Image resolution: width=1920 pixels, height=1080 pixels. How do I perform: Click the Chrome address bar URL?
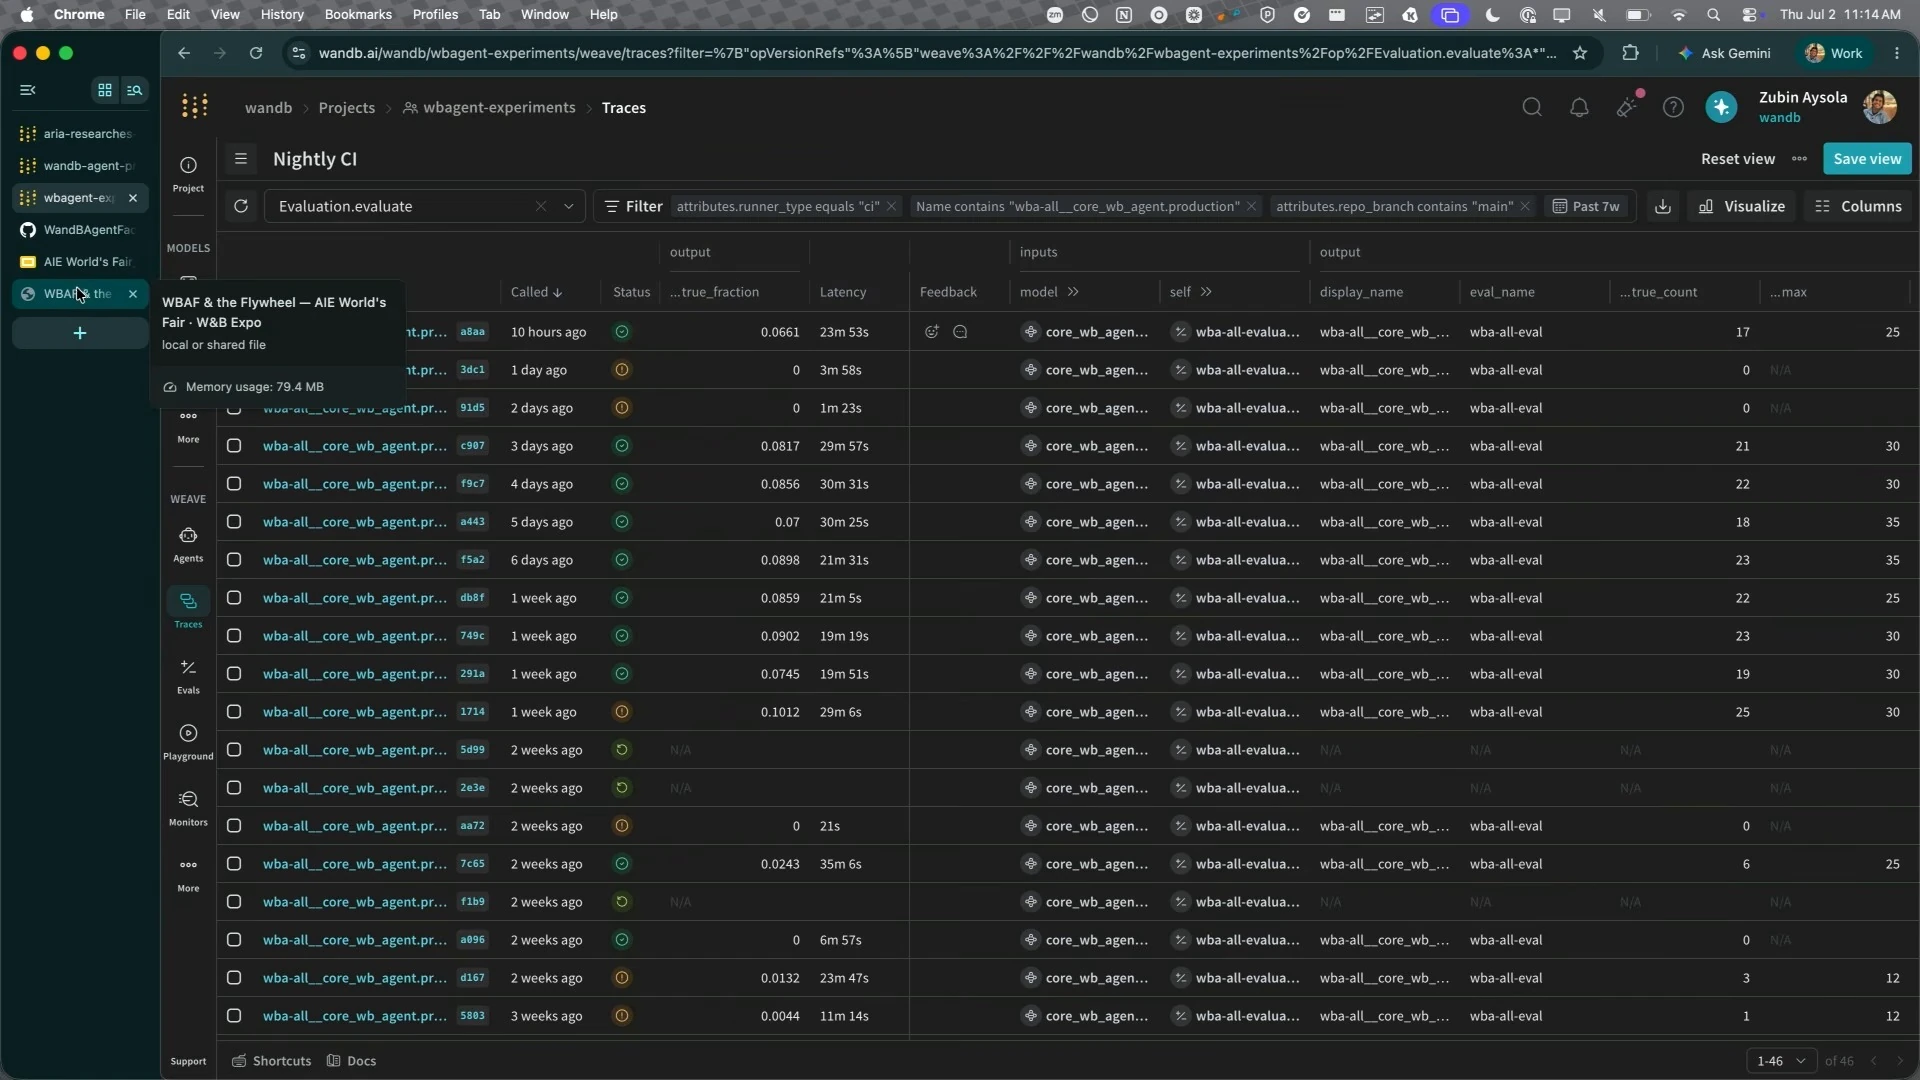937,53
